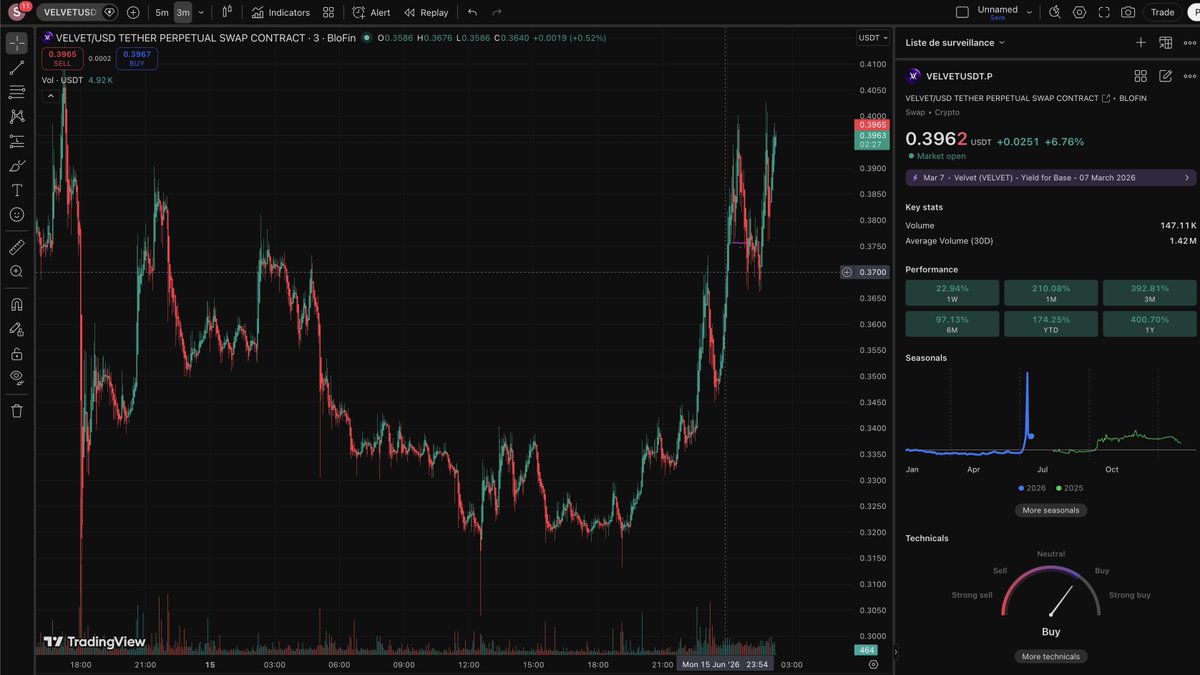
Task: Select the crosshair cursor tool
Action: click(17, 43)
